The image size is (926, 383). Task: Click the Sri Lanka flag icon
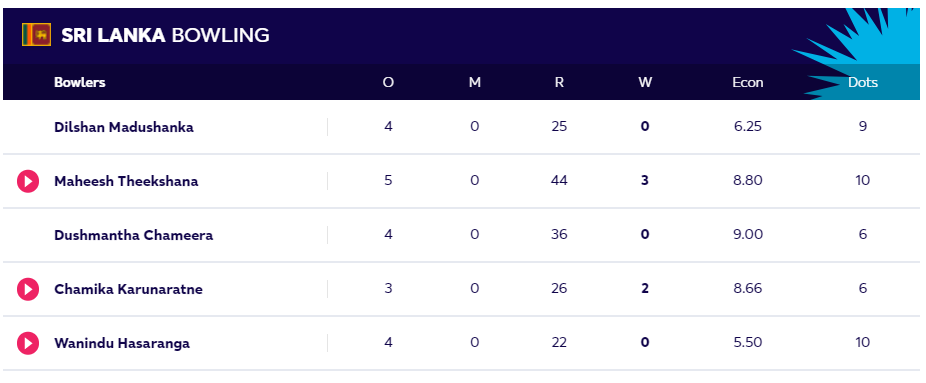point(37,35)
